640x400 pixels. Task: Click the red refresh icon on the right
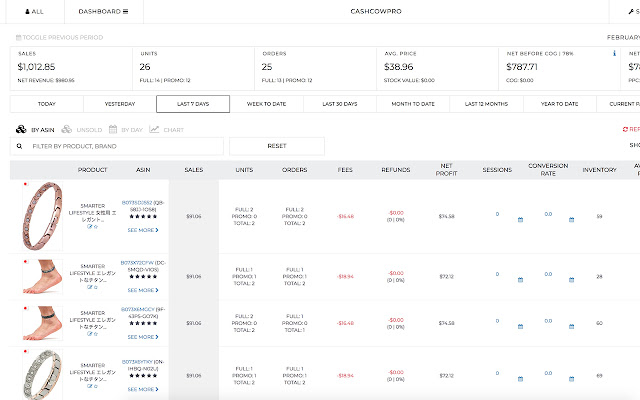coord(625,129)
